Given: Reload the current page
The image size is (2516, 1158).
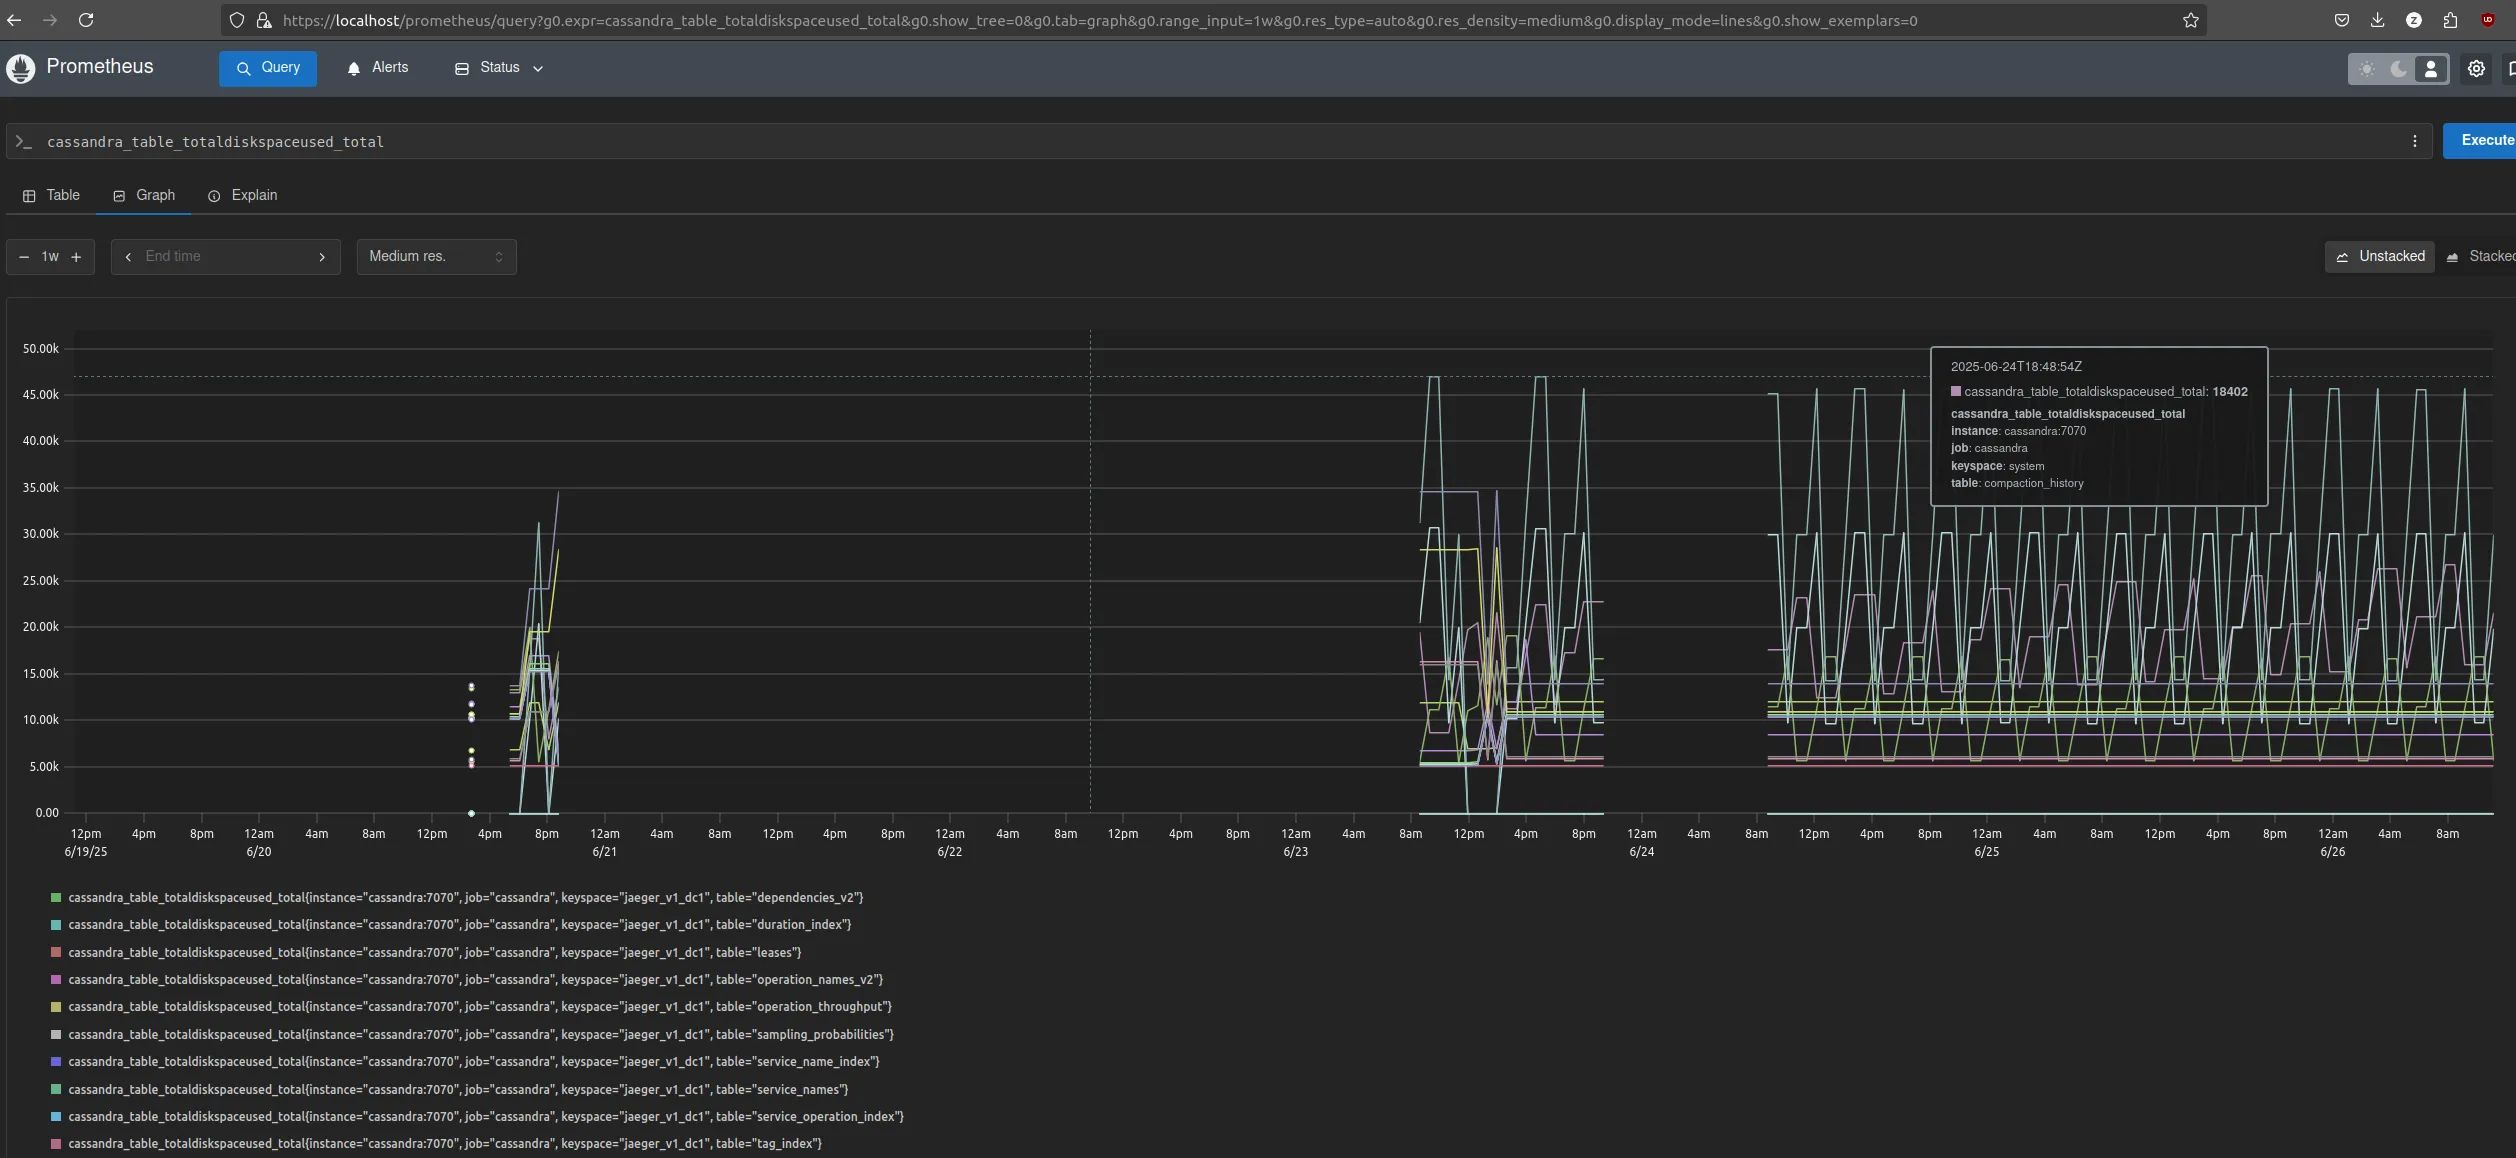Looking at the screenshot, I should 86,20.
